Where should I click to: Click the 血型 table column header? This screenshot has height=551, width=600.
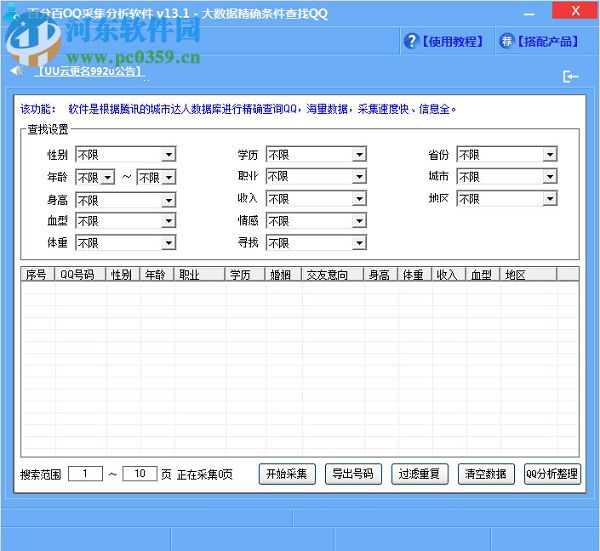pos(483,274)
